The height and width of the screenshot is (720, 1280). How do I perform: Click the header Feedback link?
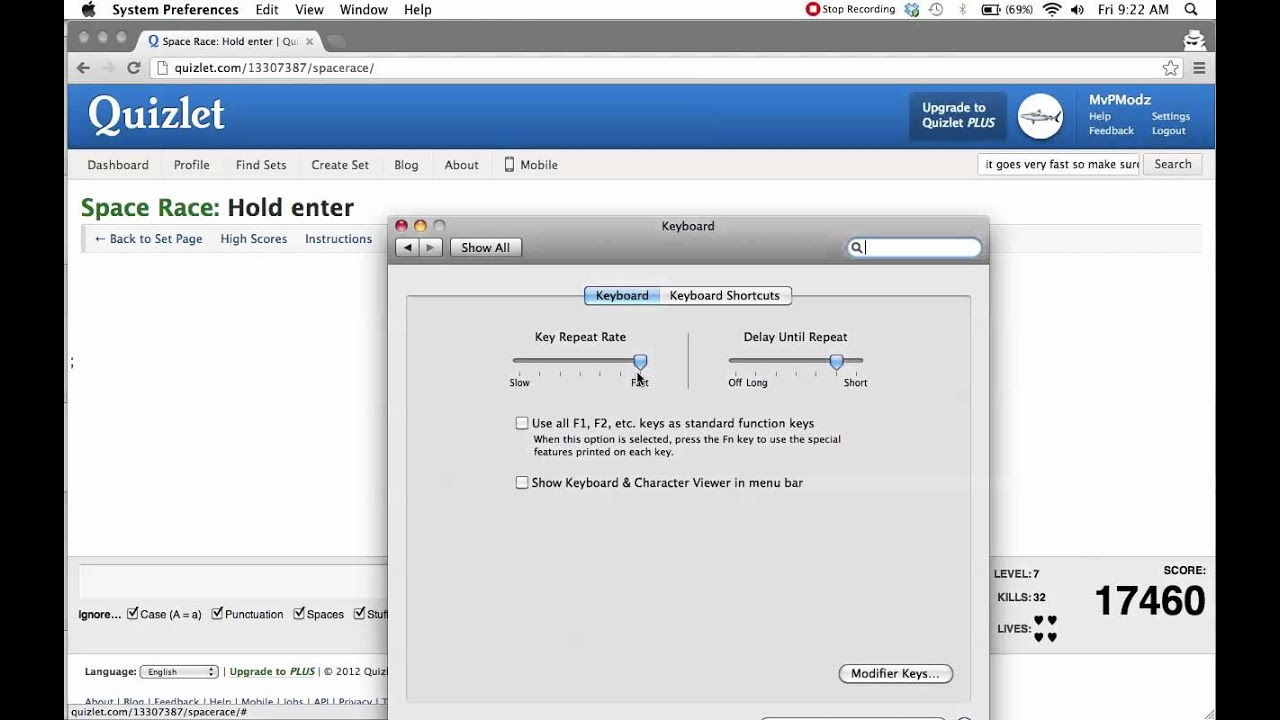coord(1111,131)
